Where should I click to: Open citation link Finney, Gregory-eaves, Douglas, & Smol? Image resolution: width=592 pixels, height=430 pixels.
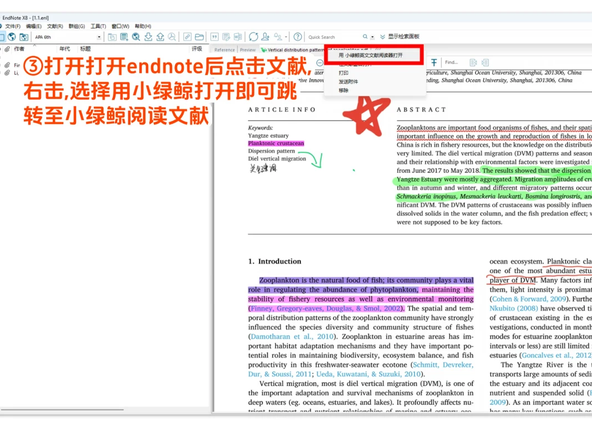click(325, 308)
